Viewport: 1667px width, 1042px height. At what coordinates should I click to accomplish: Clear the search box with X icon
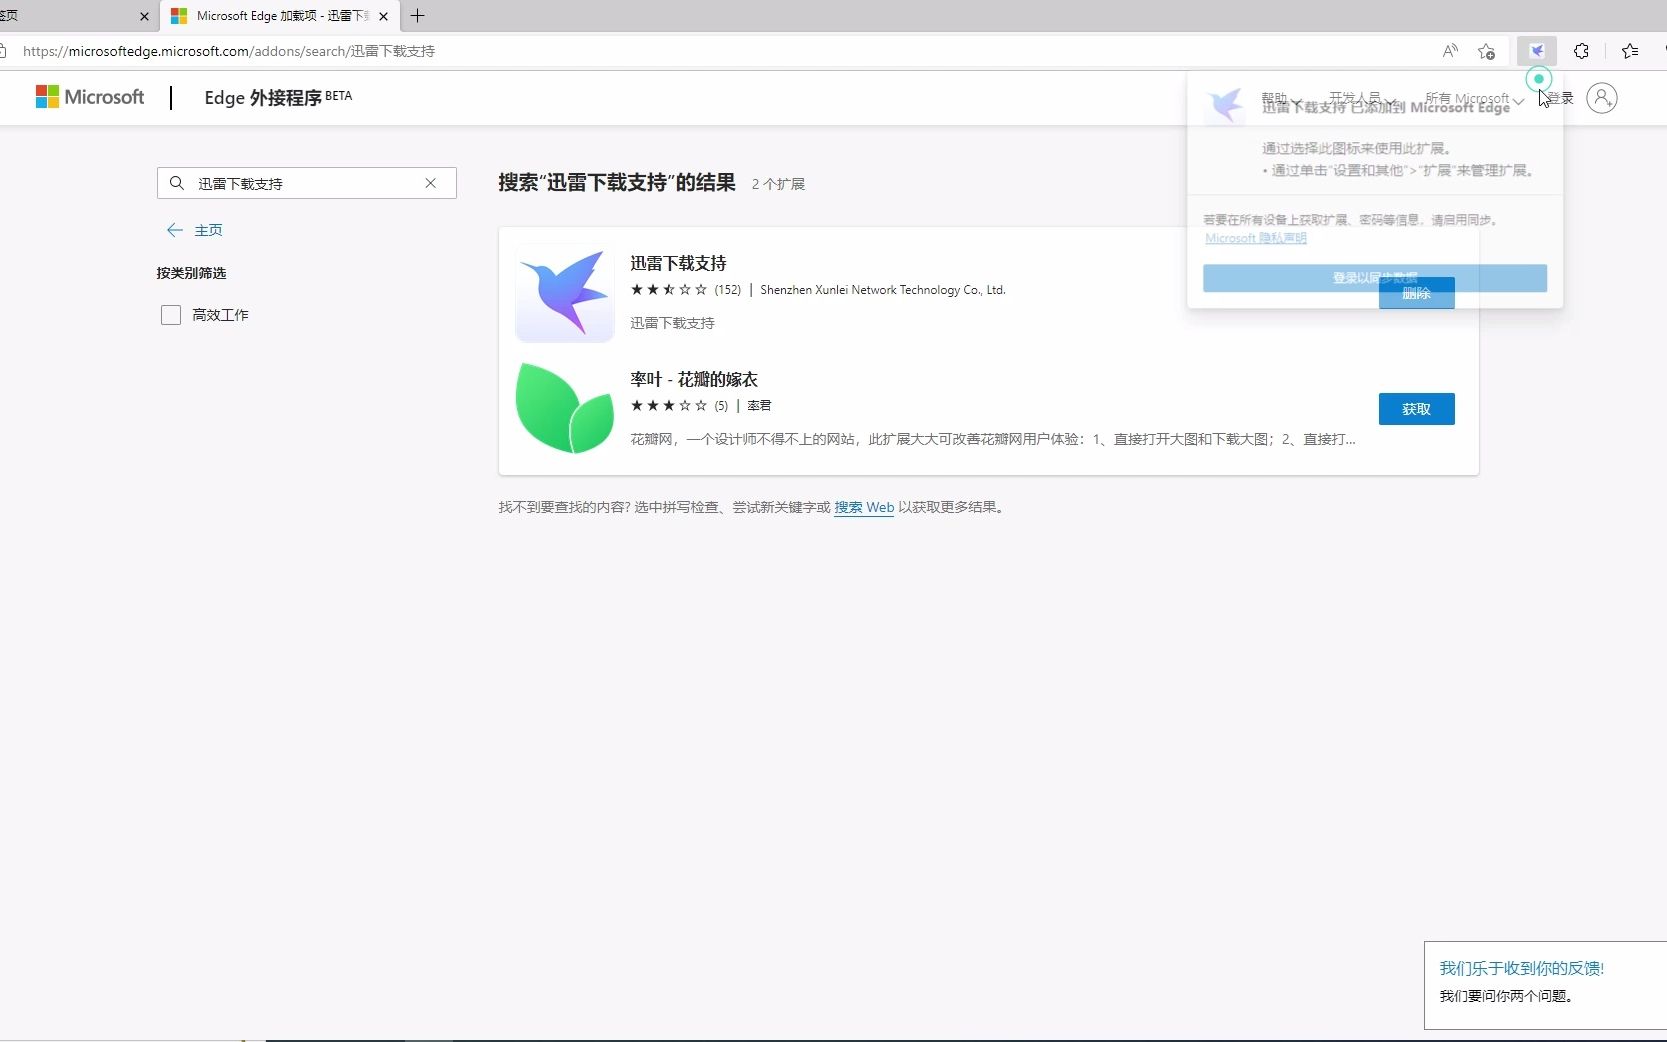431,183
